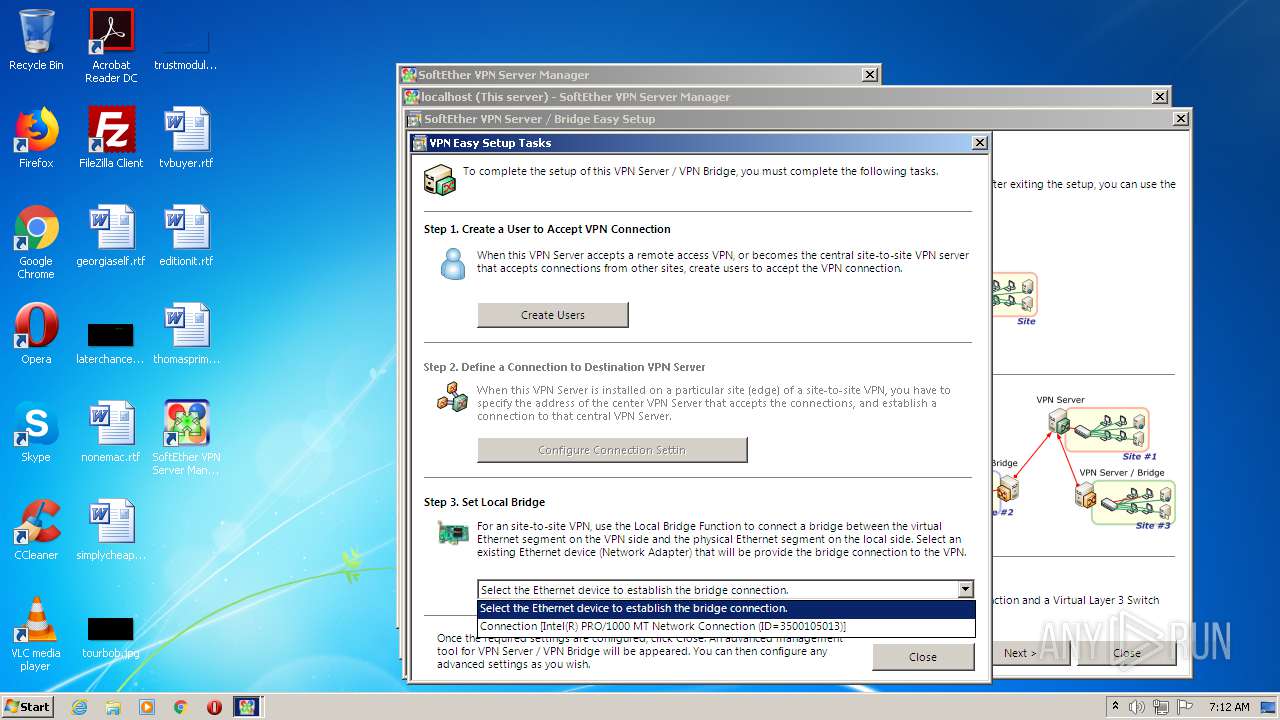The width and height of the screenshot is (1280, 720).
Task: Open simplycheap document on desktop
Action: tap(111, 530)
